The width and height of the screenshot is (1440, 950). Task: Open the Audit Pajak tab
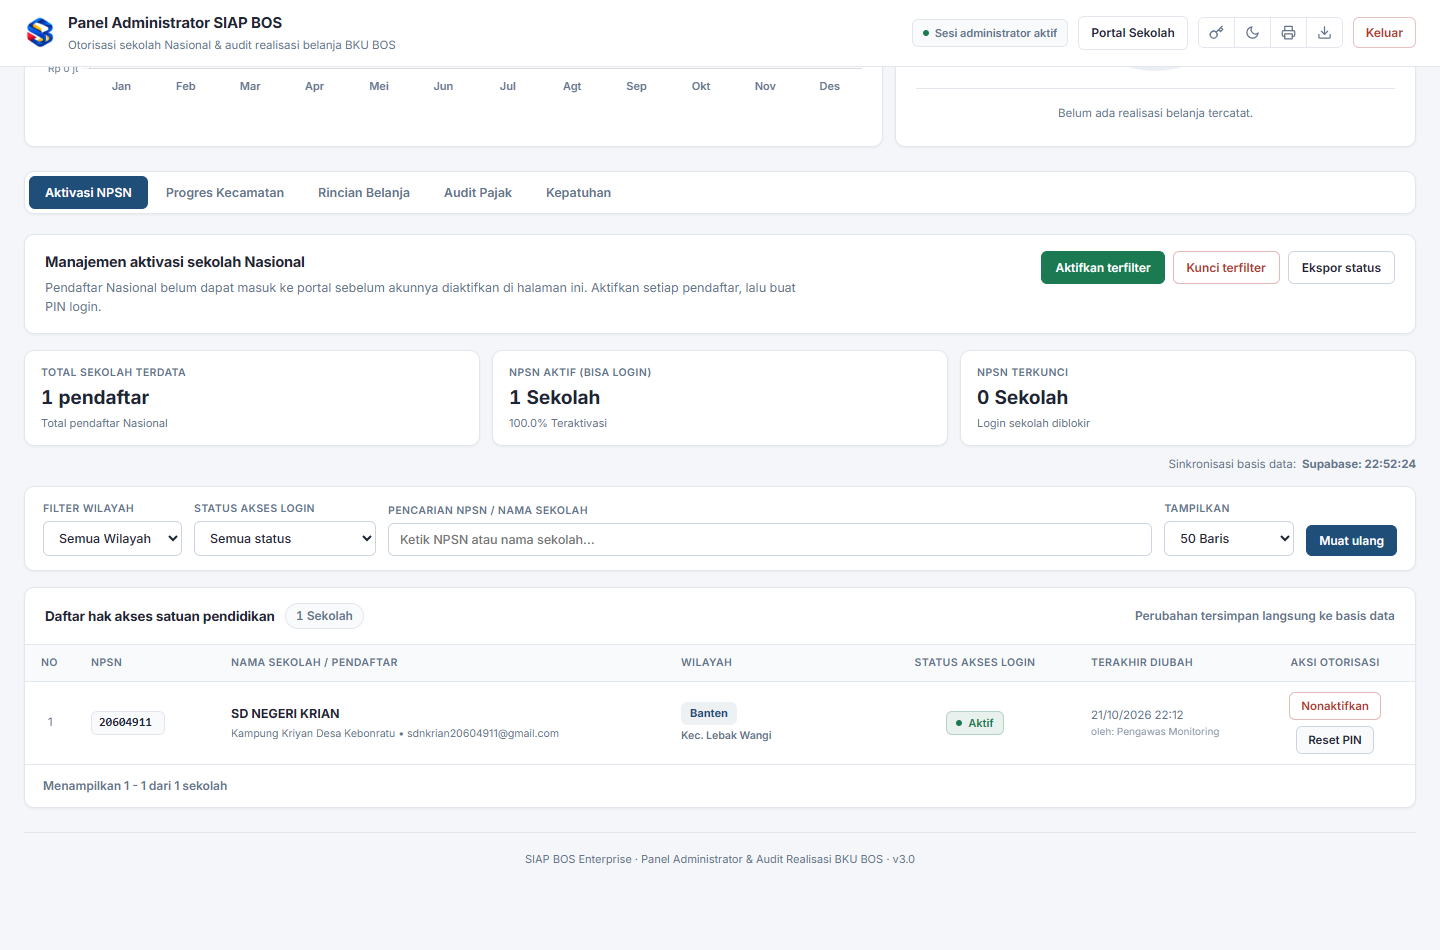pos(478,193)
